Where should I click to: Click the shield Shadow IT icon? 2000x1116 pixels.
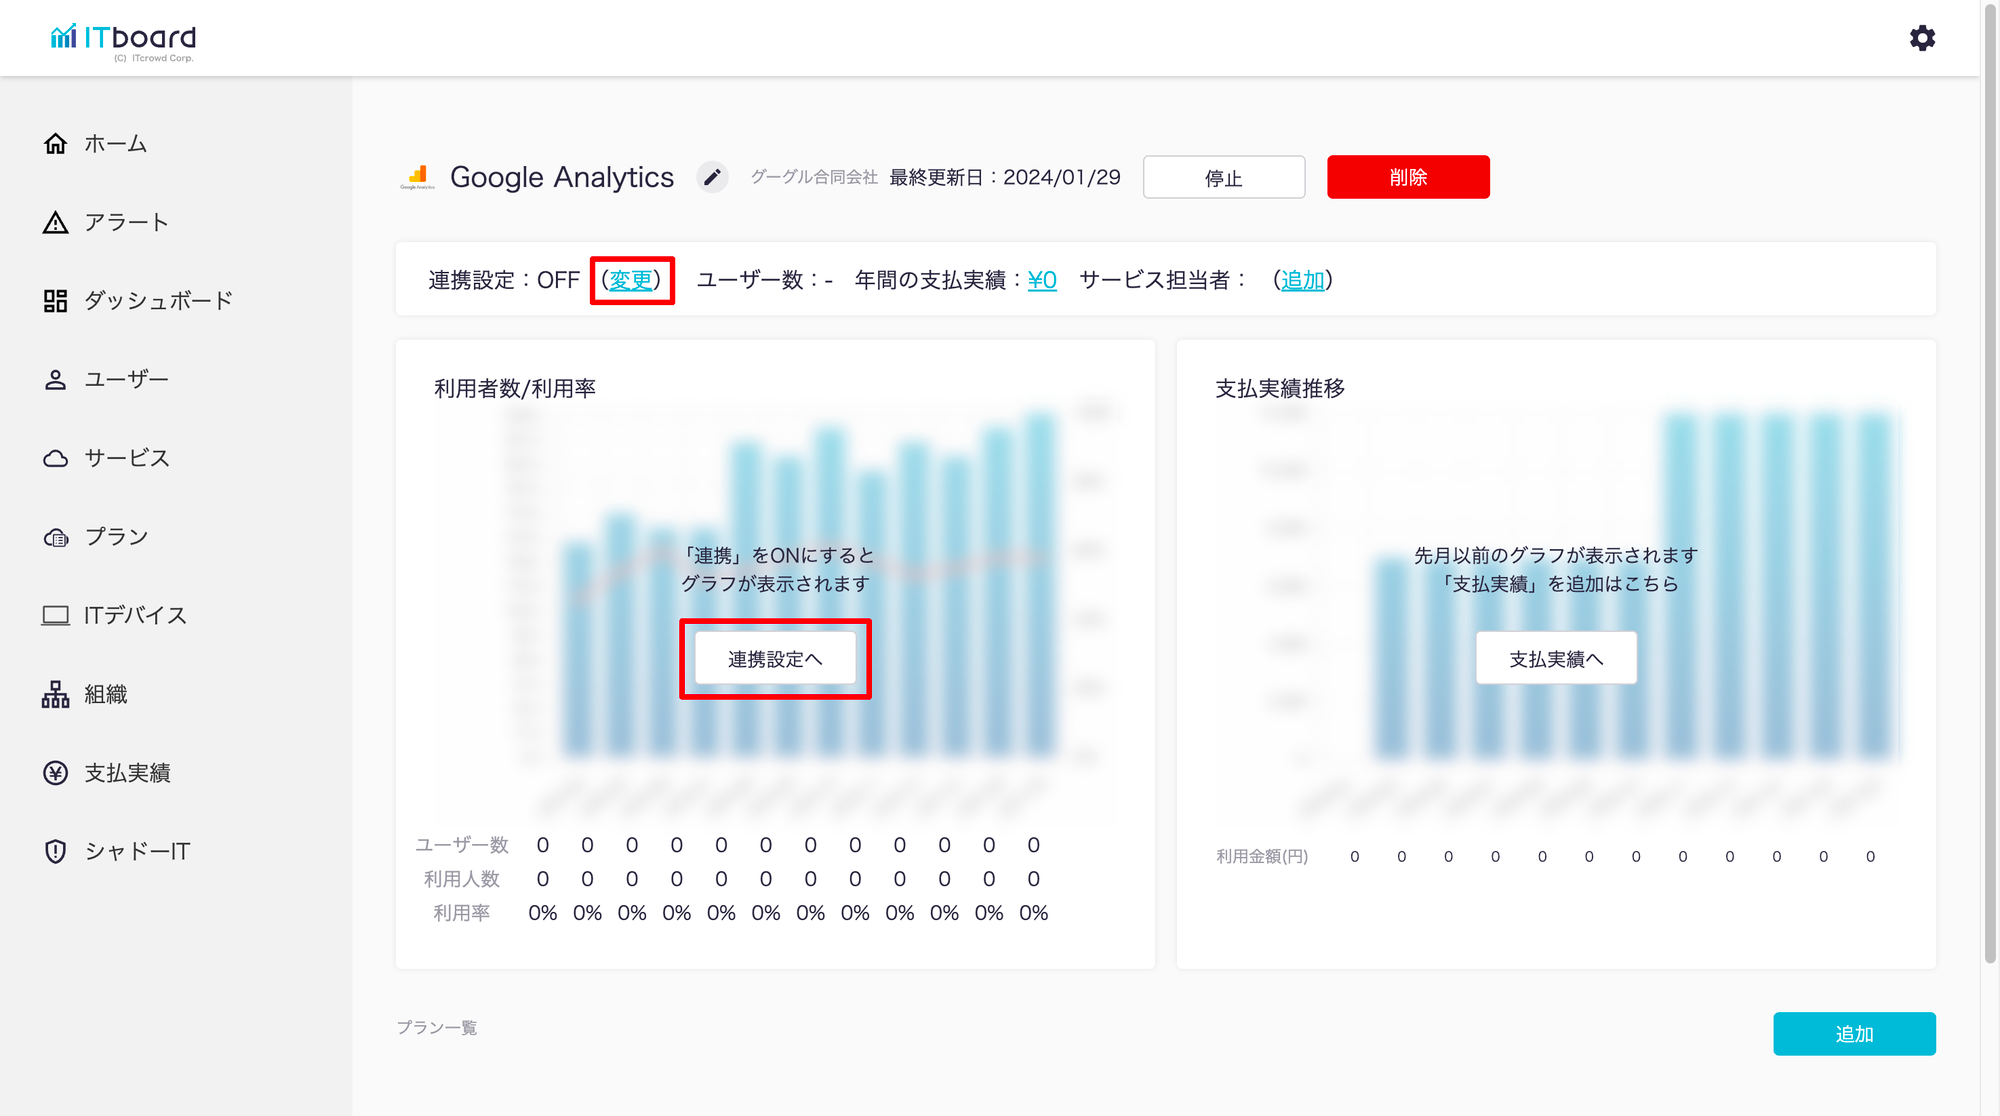click(x=56, y=851)
